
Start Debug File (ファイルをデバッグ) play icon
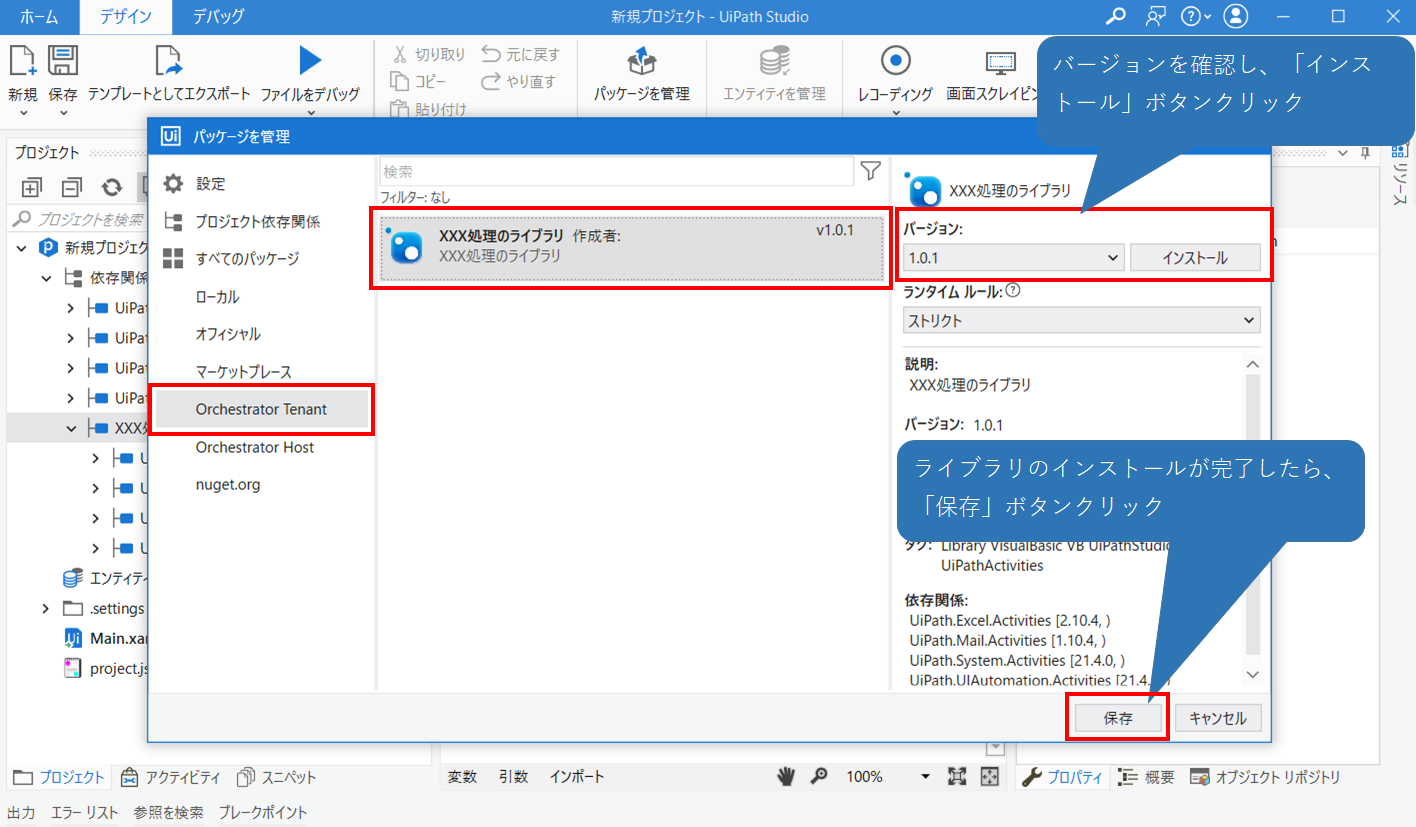(x=310, y=61)
